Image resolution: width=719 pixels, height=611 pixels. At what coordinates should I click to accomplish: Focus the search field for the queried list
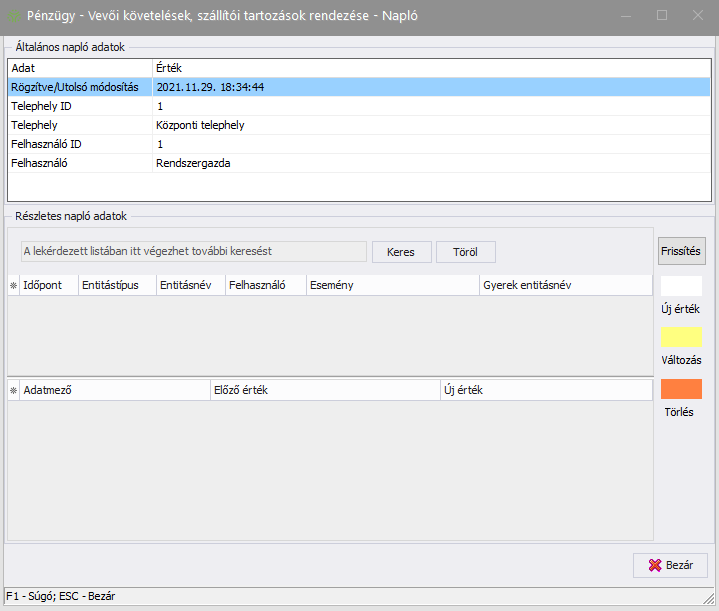[x=192, y=251]
